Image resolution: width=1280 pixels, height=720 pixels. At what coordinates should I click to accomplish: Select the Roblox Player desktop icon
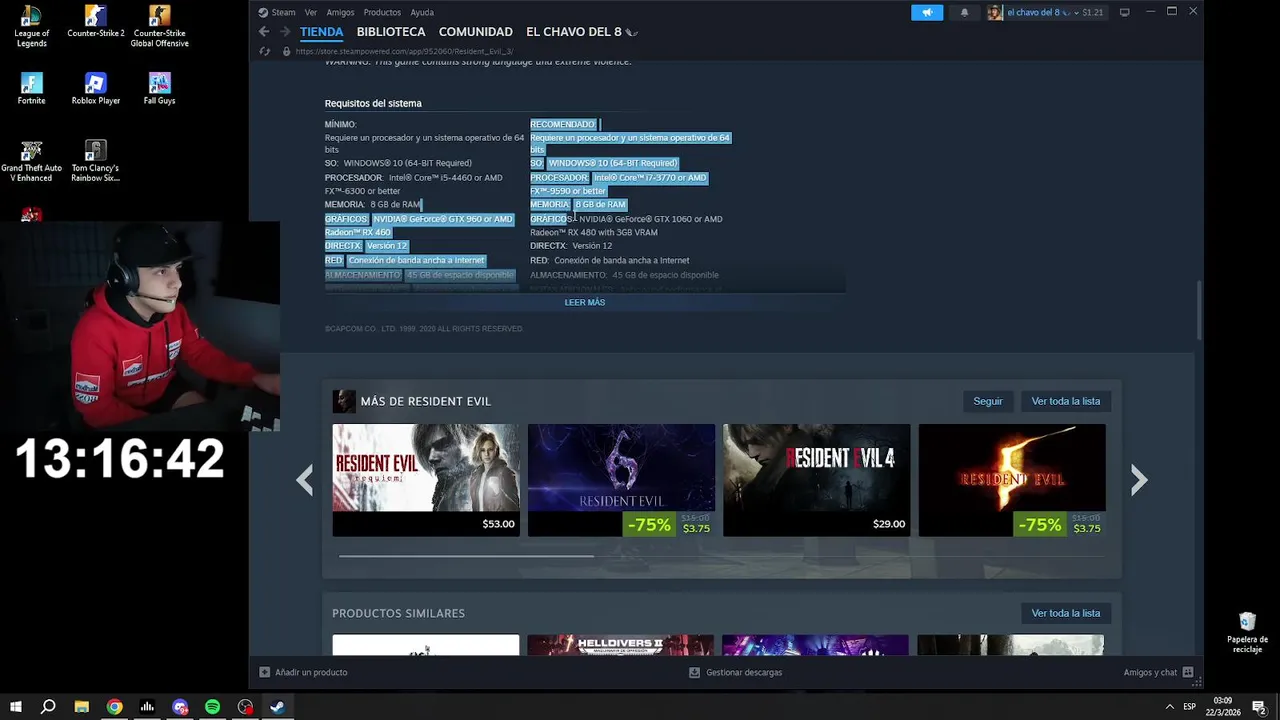click(x=96, y=89)
